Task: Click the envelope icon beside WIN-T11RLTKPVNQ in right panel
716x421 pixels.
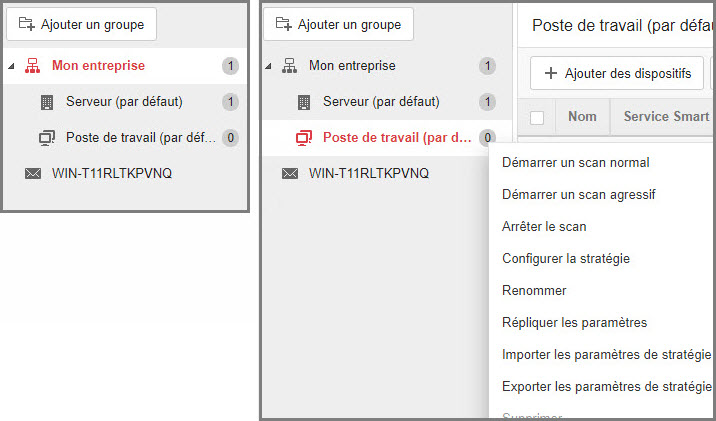Action: [x=290, y=174]
